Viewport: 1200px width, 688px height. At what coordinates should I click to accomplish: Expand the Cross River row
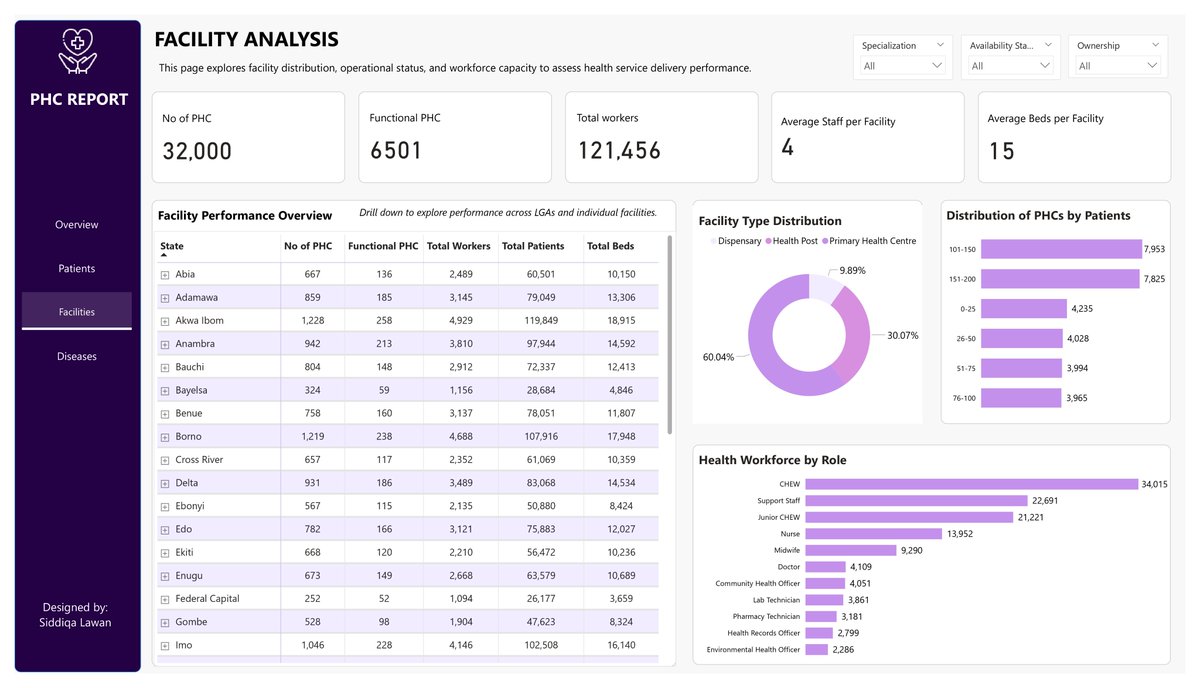point(165,460)
